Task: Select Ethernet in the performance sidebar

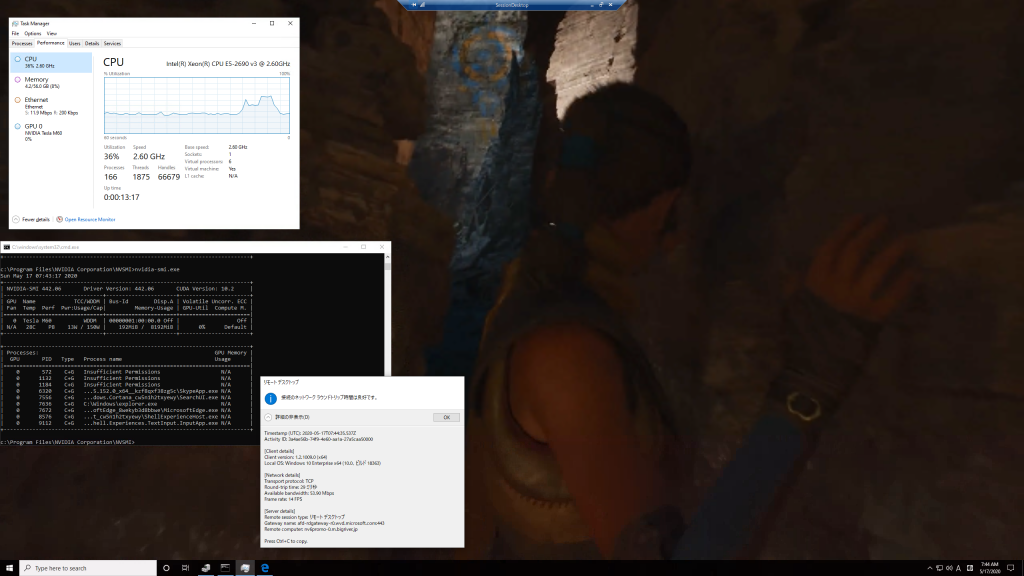Action: click(x=51, y=106)
